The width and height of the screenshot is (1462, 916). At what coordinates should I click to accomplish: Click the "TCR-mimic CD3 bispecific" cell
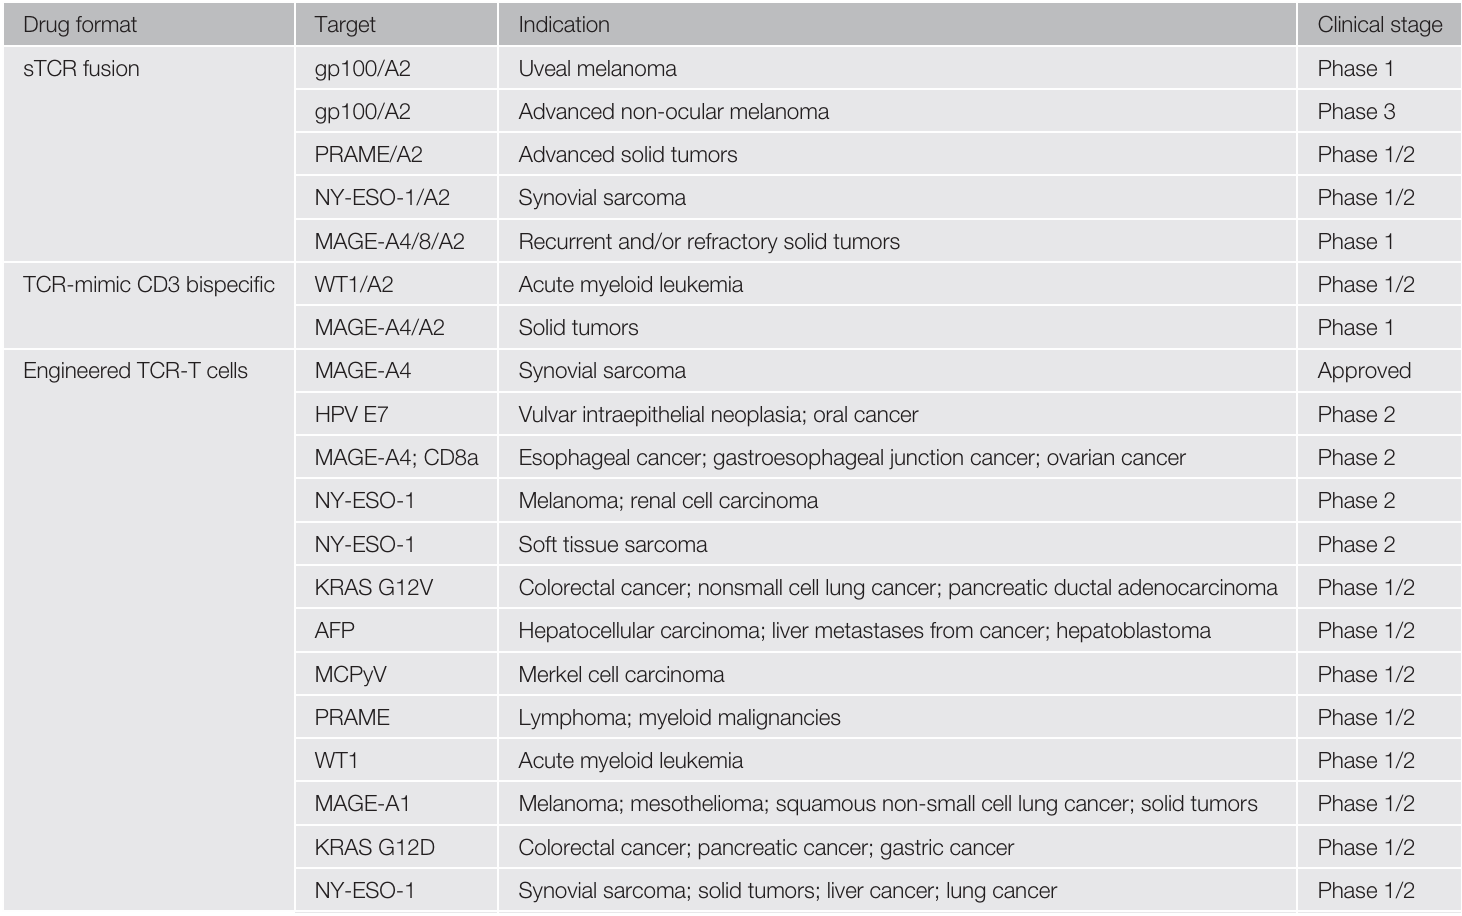148,285
